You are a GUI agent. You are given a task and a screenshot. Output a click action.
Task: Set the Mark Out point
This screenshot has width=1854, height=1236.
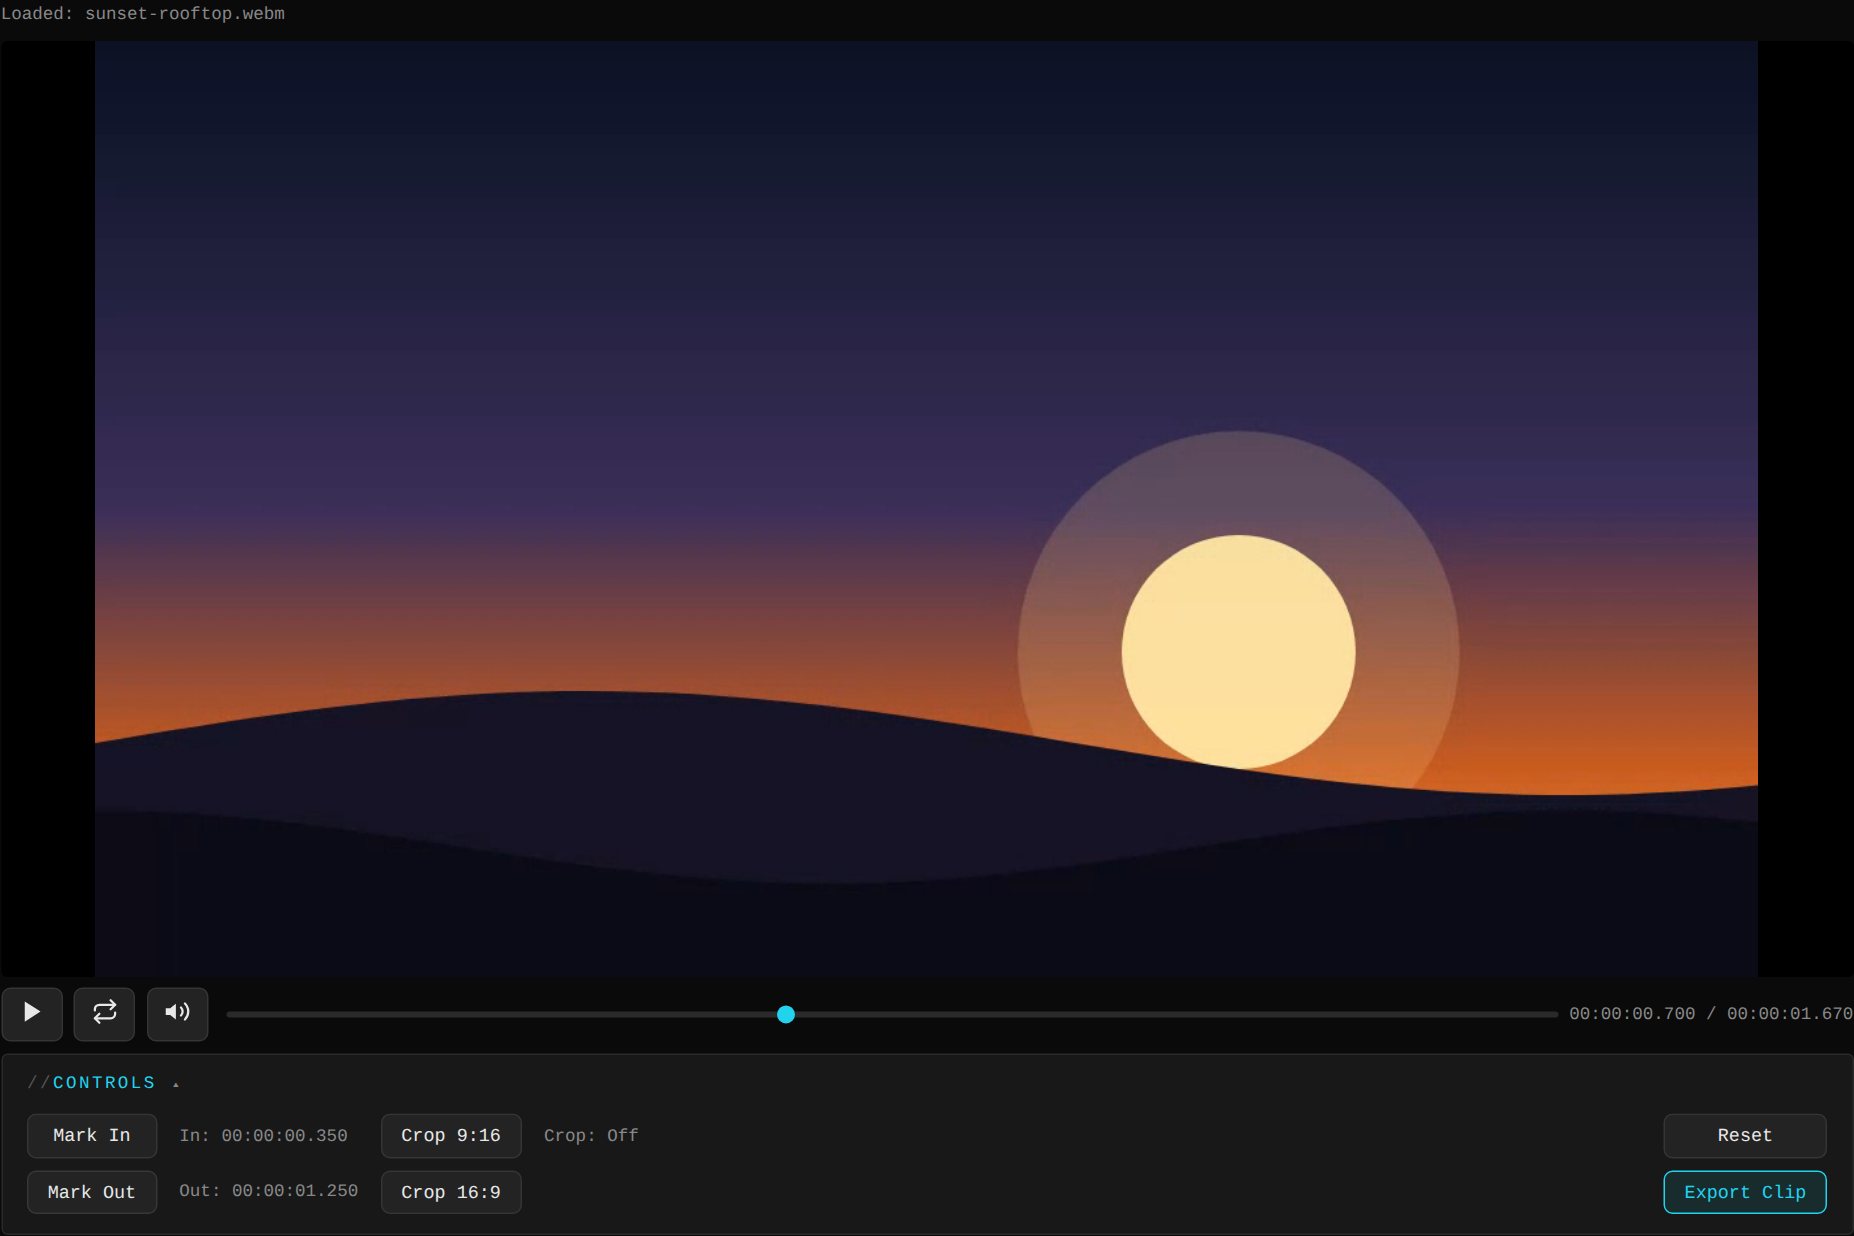pyautogui.click(x=92, y=1192)
